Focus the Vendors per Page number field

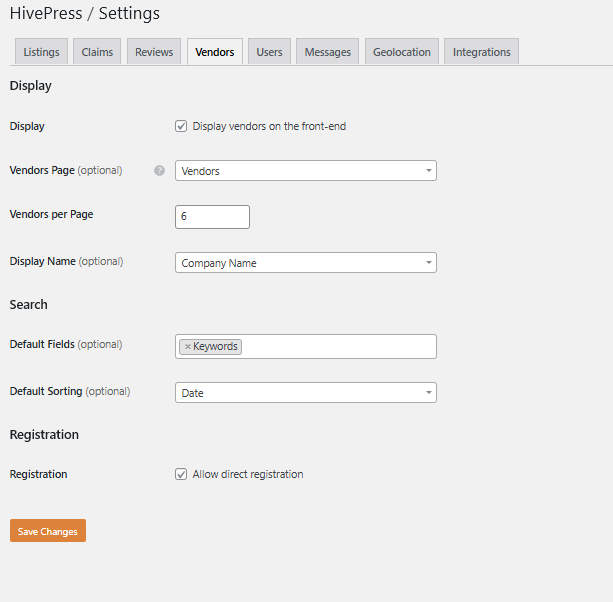tap(212, 217)
